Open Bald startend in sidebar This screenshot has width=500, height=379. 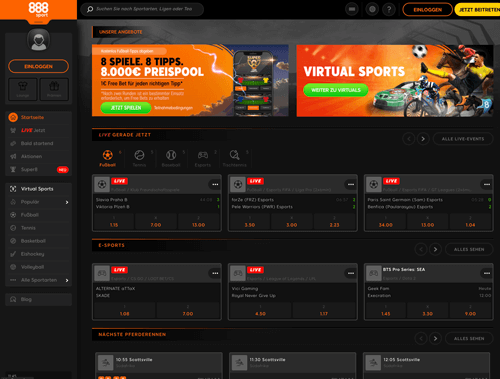(x=39, y=143)
